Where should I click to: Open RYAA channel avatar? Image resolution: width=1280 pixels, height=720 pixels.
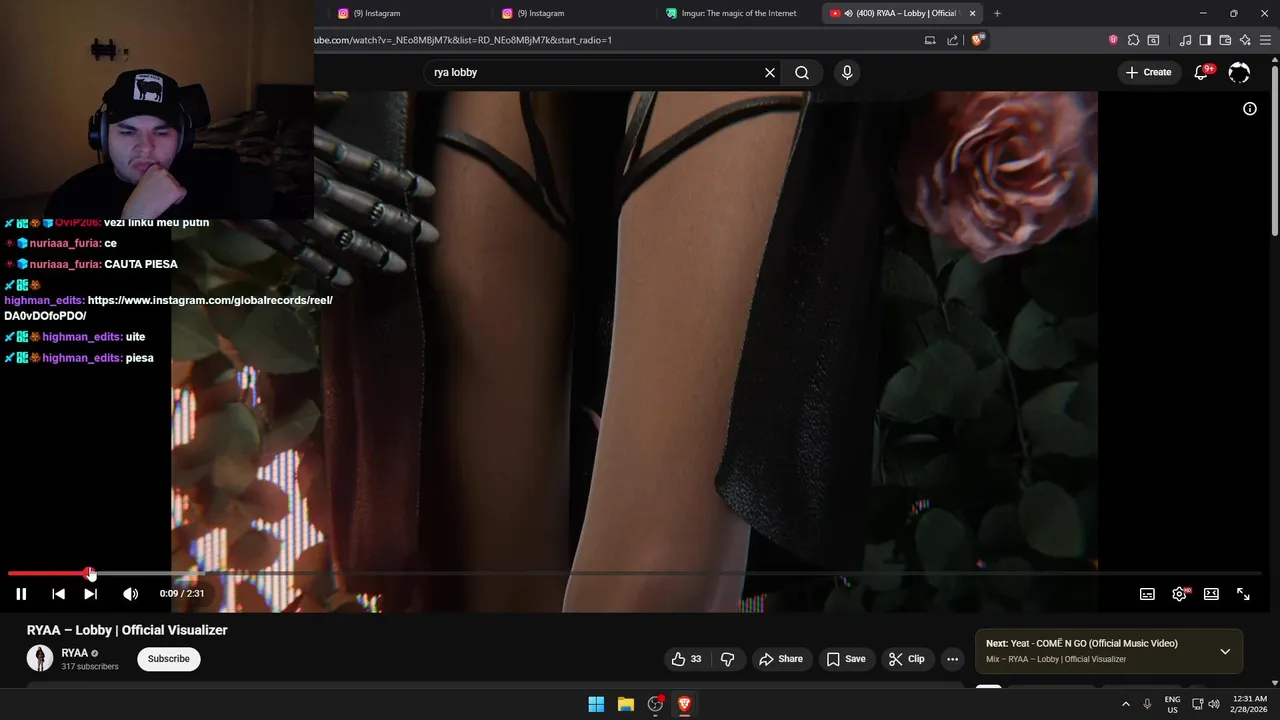coord(40,658)
